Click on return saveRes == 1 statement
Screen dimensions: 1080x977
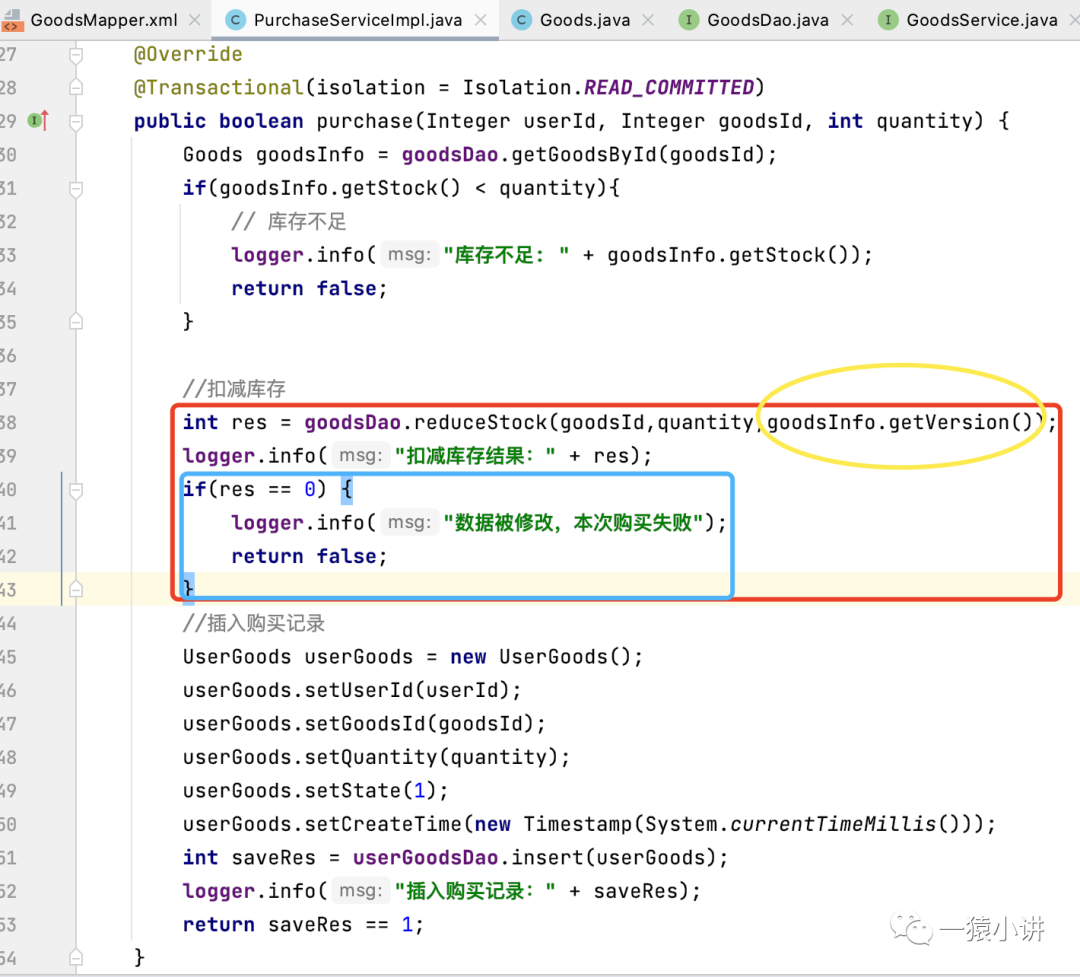point(303,925)
